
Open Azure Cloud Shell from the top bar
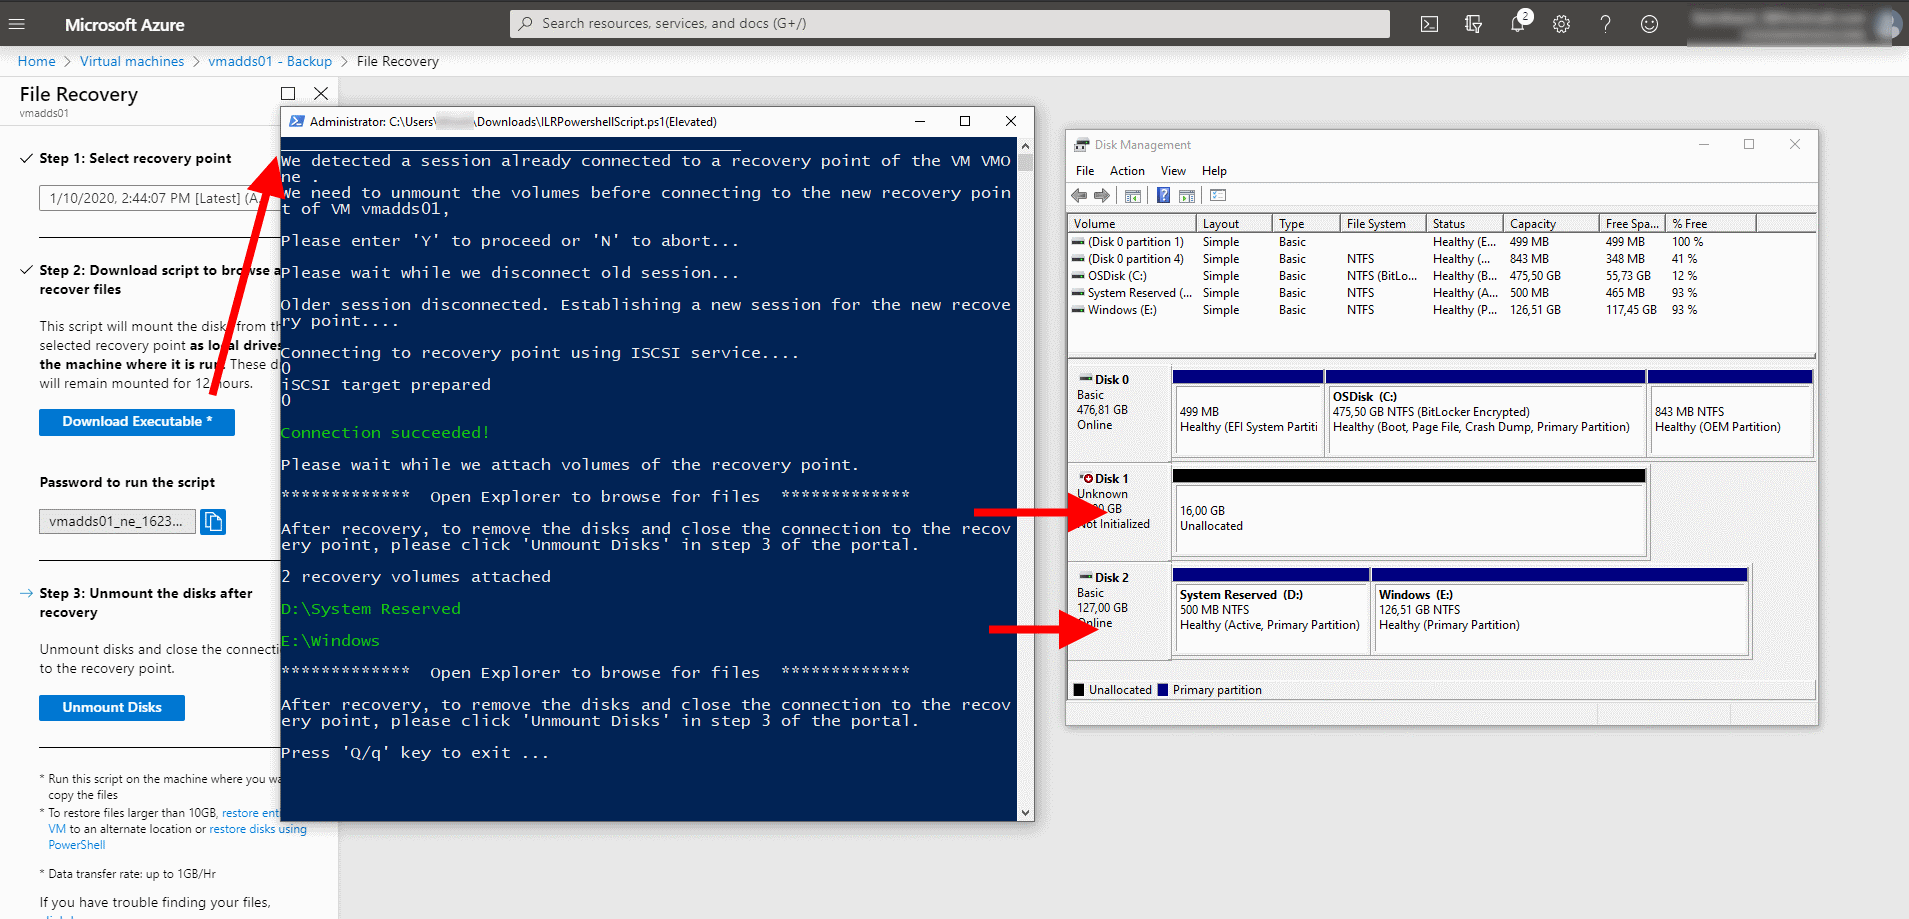coord(1429,24)
